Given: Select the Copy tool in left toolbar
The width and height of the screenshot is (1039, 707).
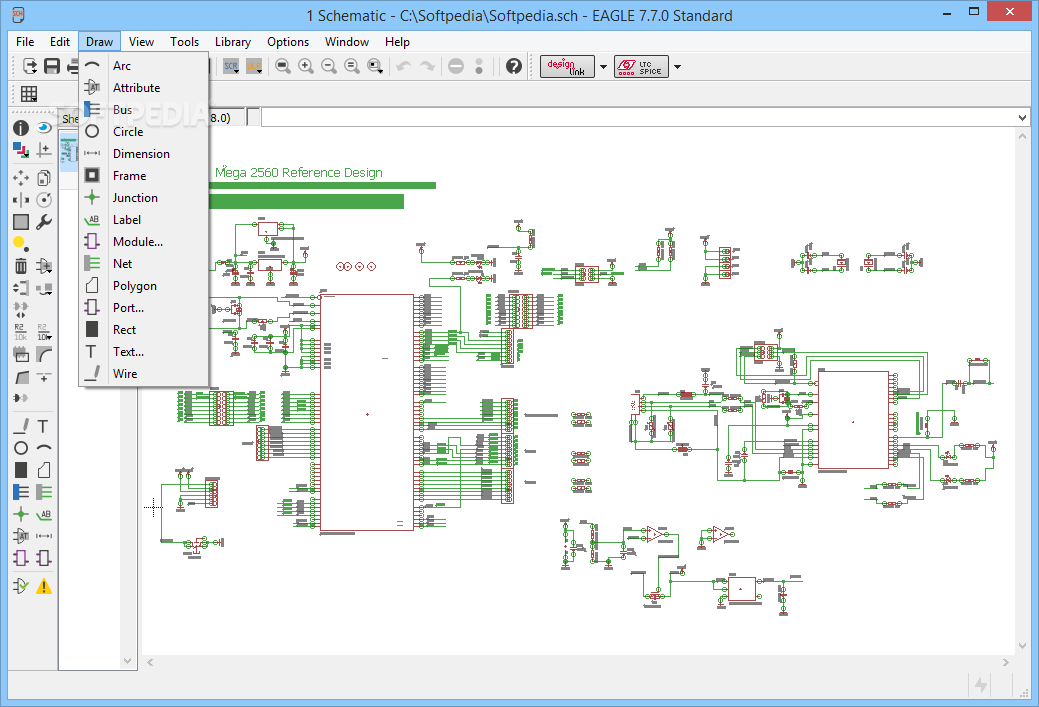Looking at the screenshot, I should [x=44, y=178].
